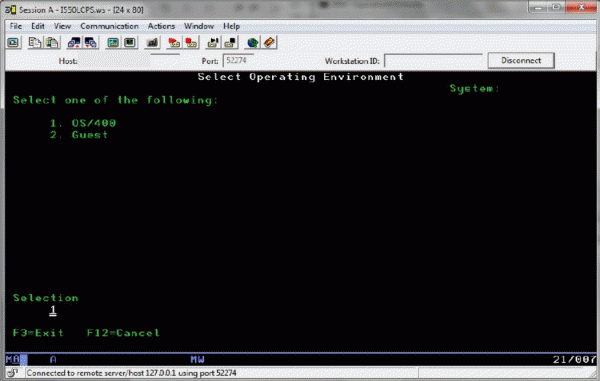
Task: Open the Color mapping toolbar icon
Action: tap(130, 42)
